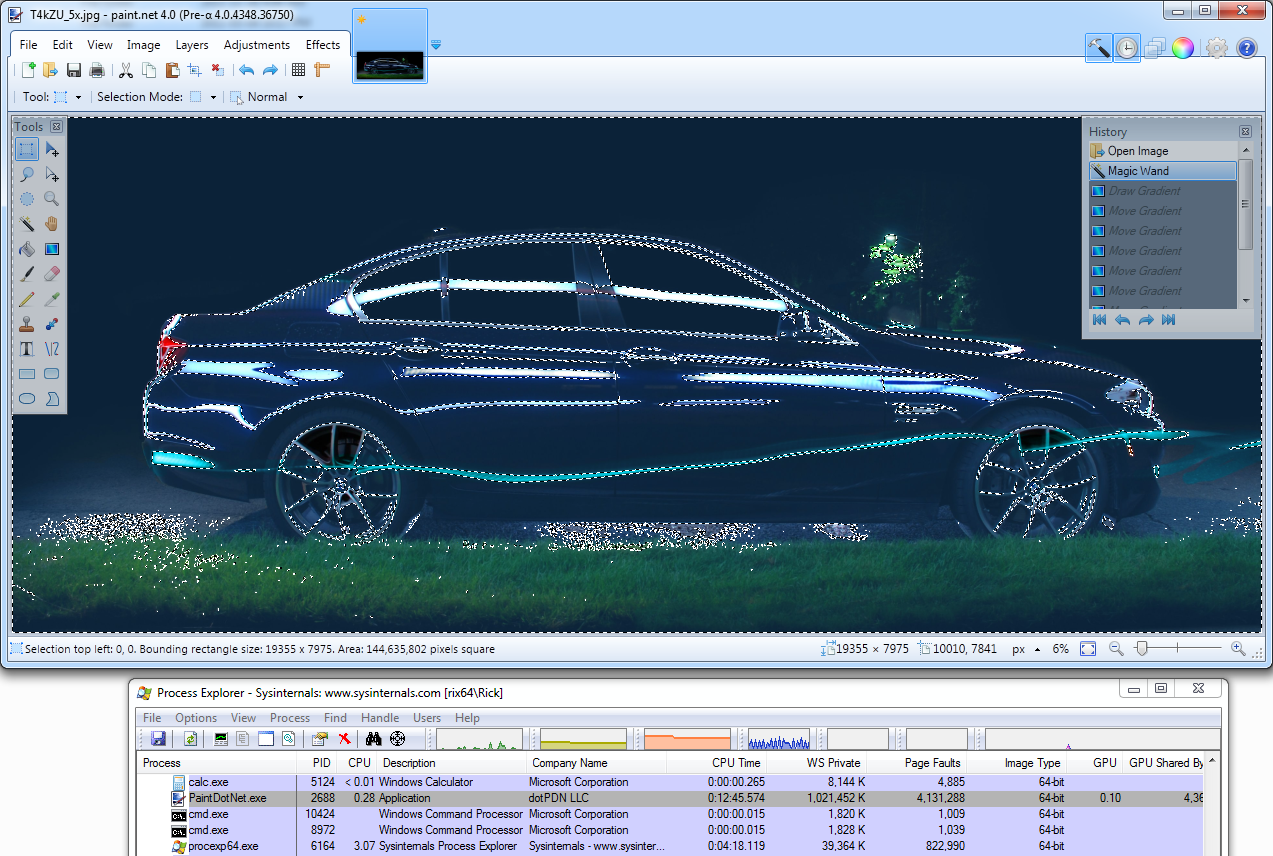Select the Rectangle Select tool in Tools panel
1273x856 pixels.
click(x=27, y=150)
